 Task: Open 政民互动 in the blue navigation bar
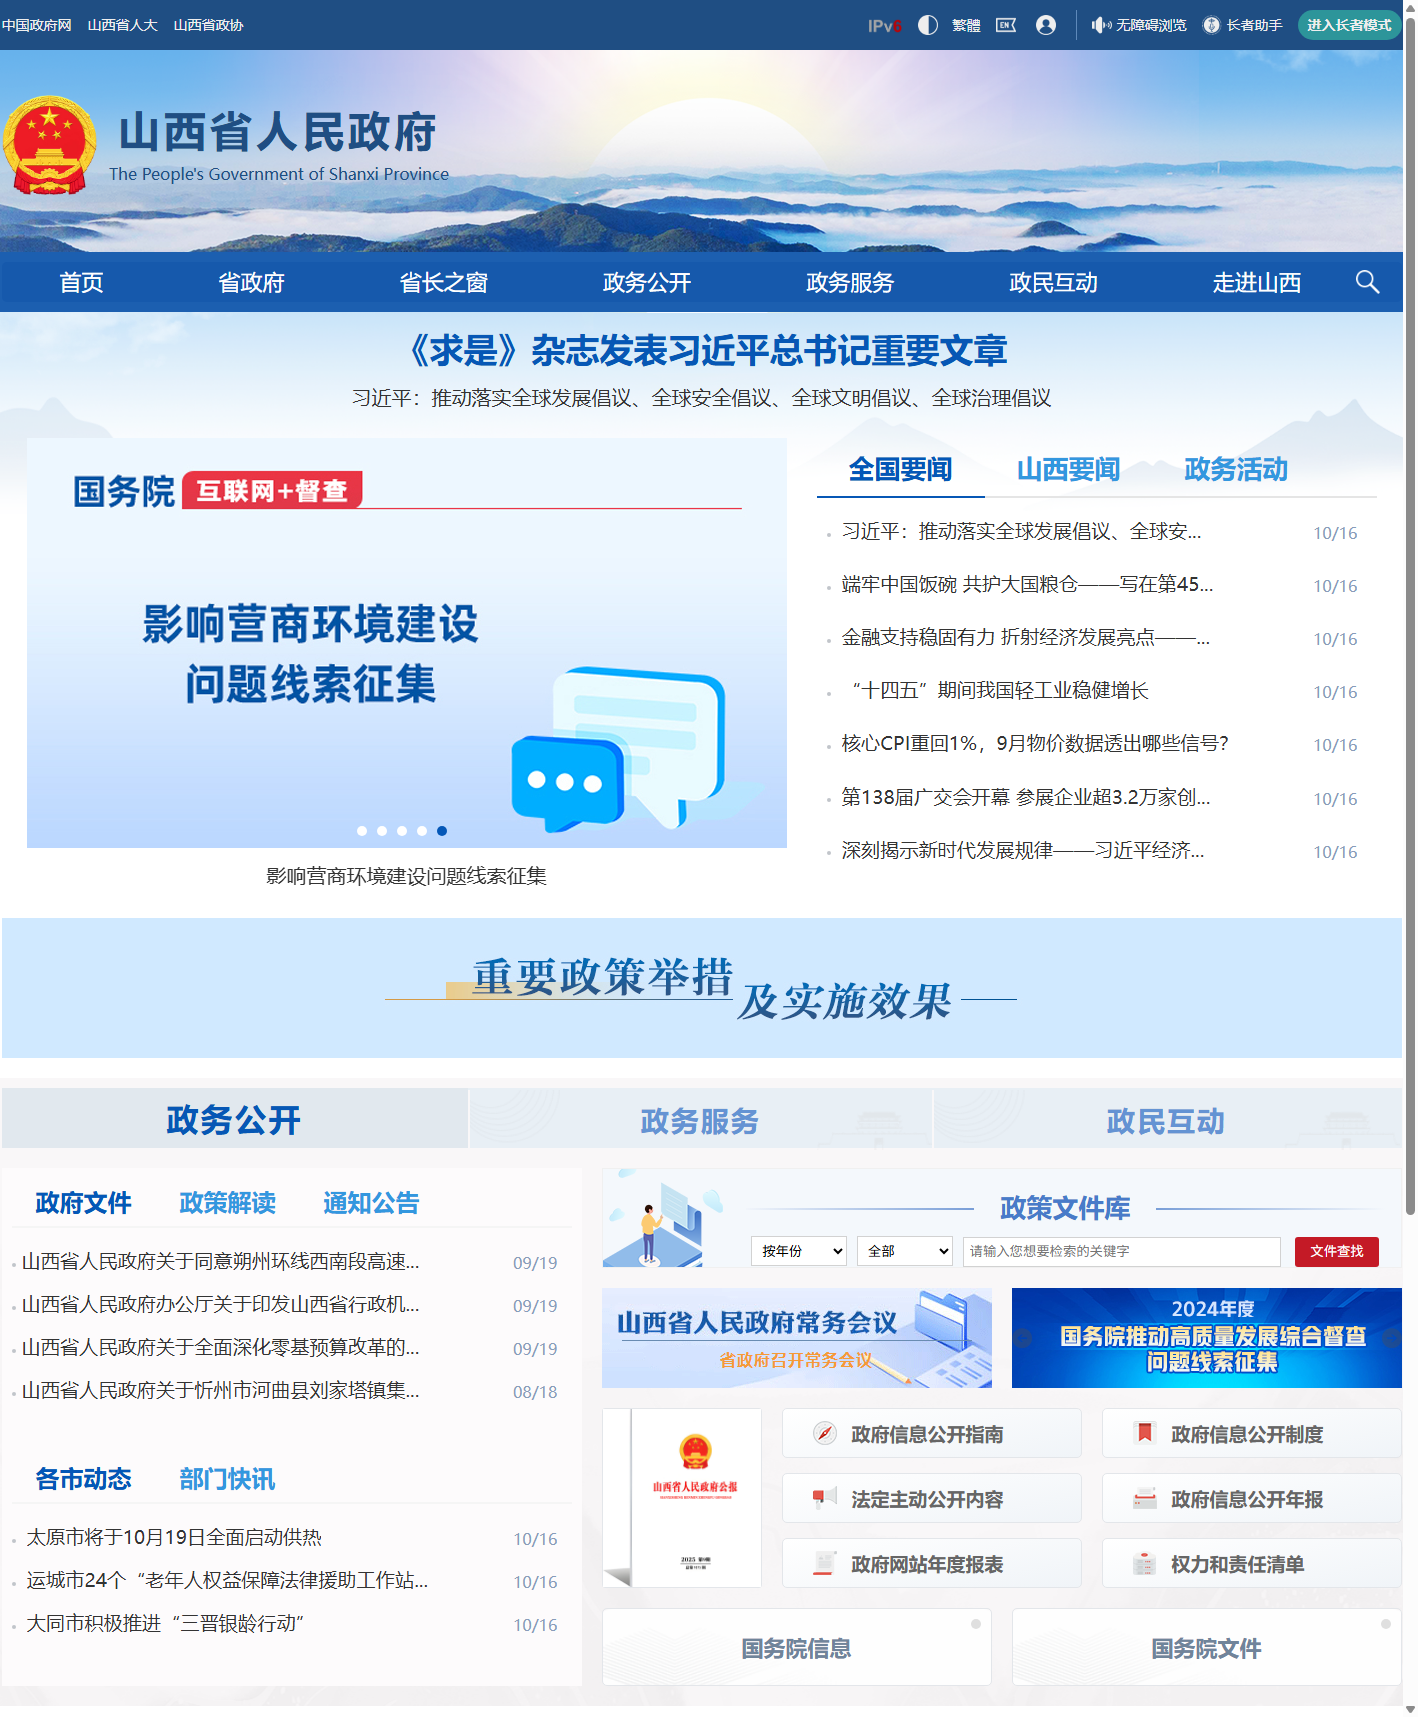click(1053, 282)
